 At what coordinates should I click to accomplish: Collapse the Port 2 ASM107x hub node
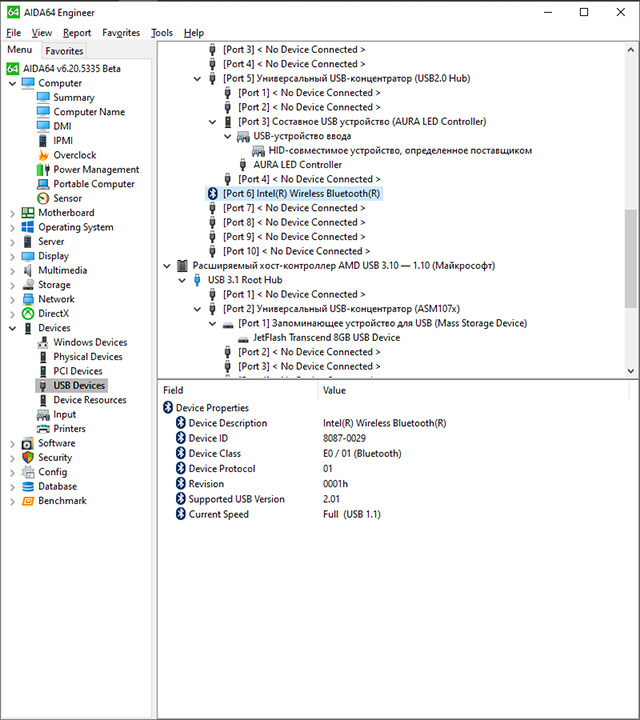pyautogui.click(x=197, y=309)
